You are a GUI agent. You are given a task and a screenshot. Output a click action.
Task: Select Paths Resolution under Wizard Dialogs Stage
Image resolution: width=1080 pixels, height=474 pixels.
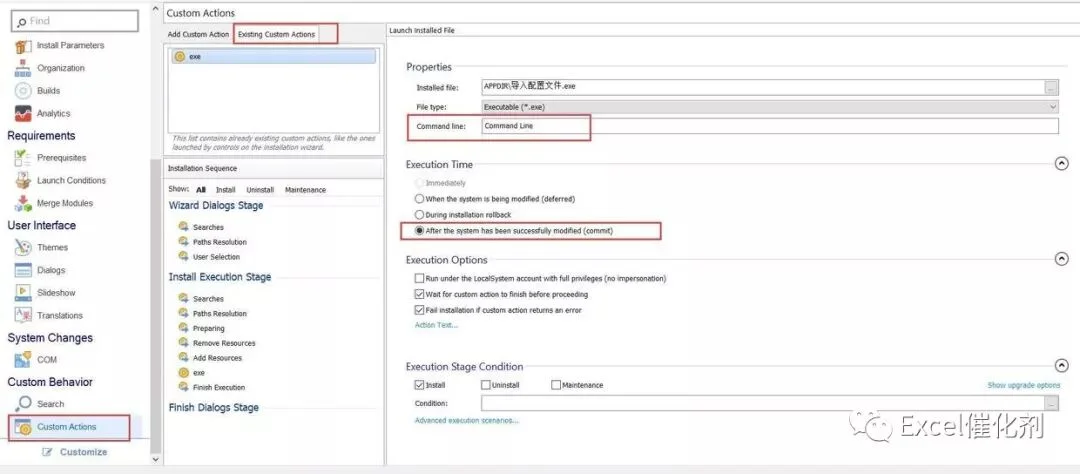click(x=219, y=242)
